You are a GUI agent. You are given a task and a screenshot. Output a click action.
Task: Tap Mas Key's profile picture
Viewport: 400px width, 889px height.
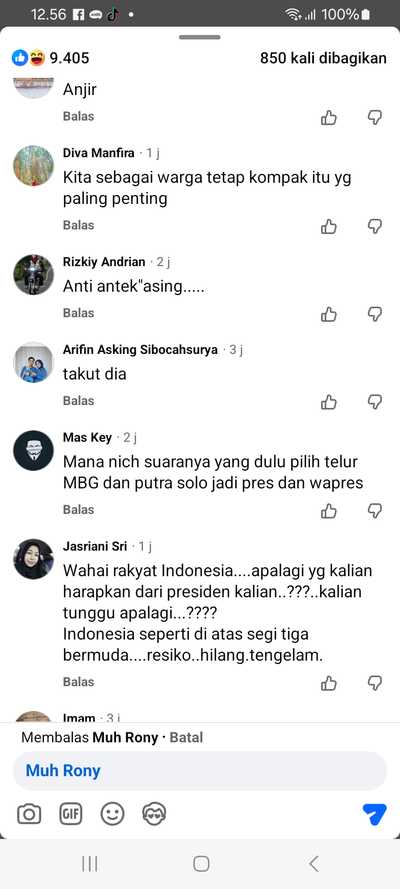click(33, 450)
